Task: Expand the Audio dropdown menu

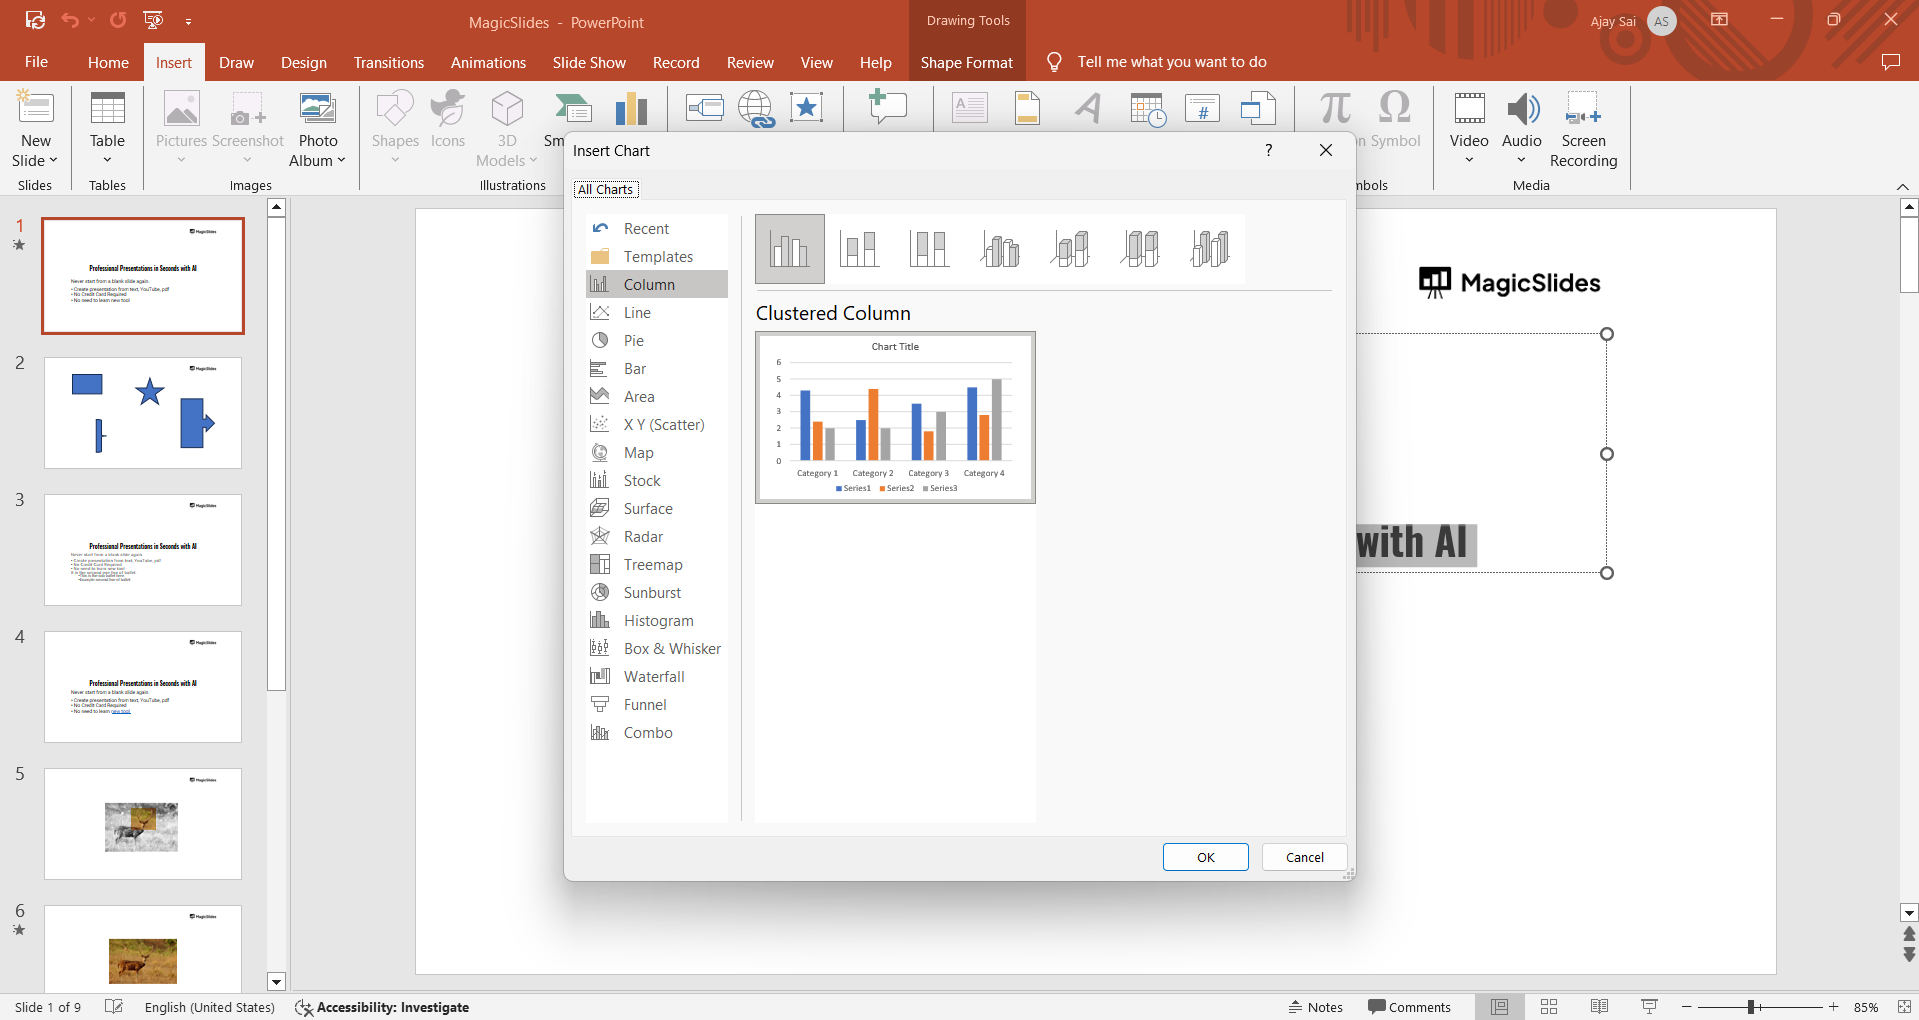Action: tap(1521, 160)
